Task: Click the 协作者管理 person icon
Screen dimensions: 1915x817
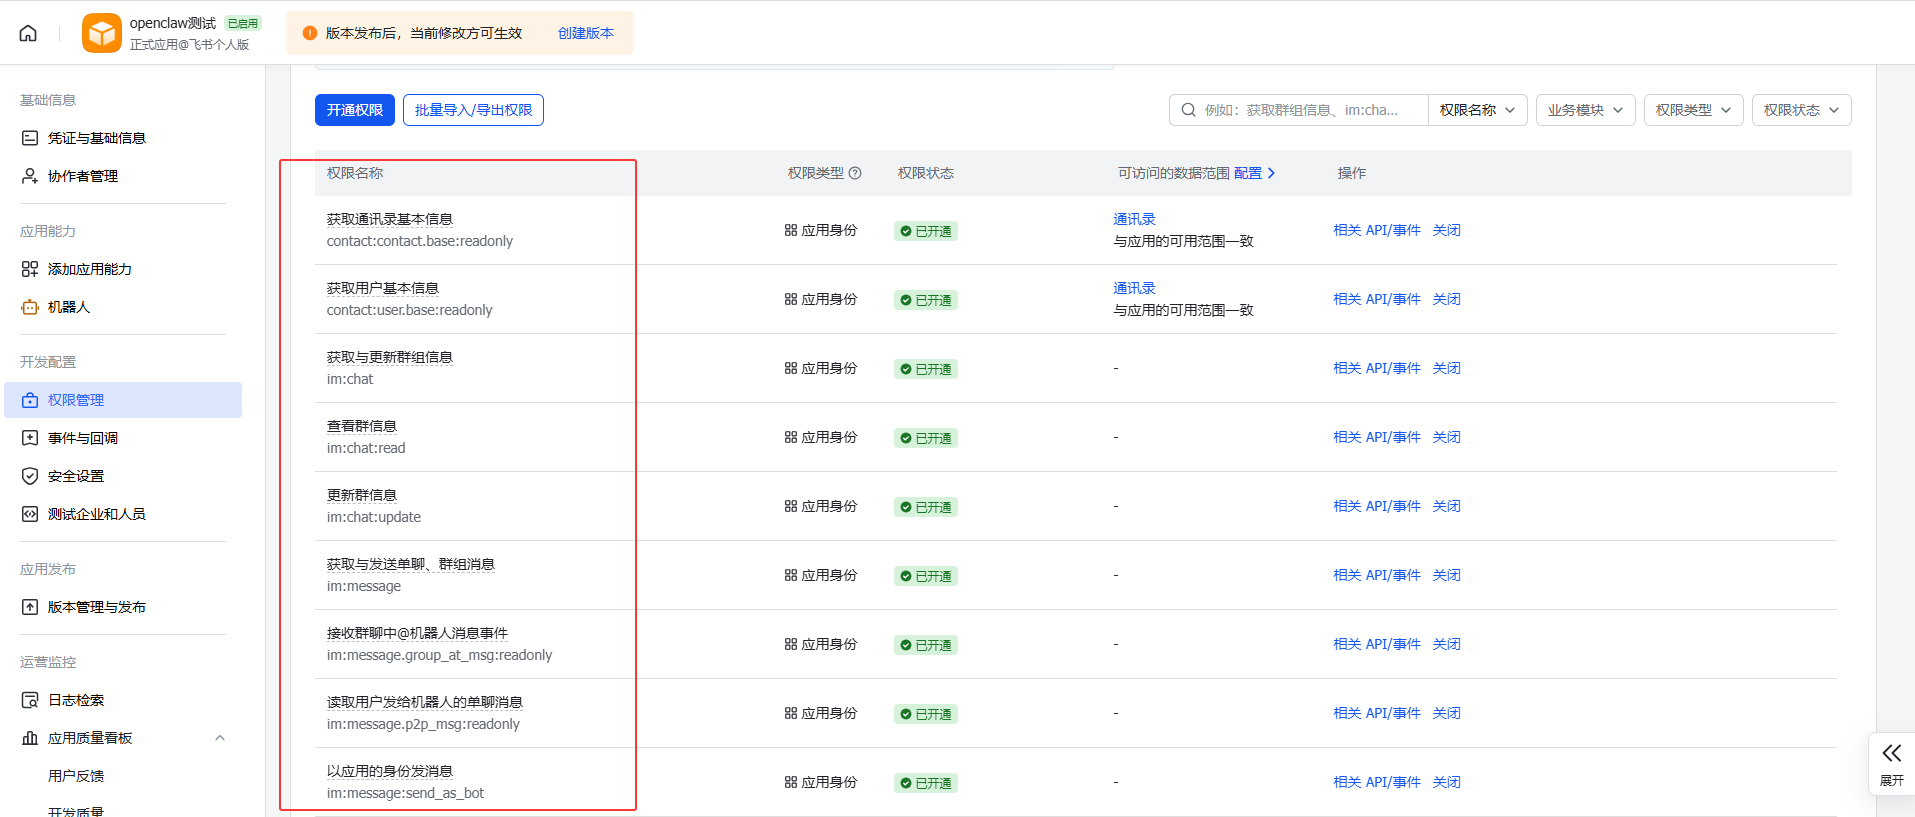Action: tap(30, 176)
